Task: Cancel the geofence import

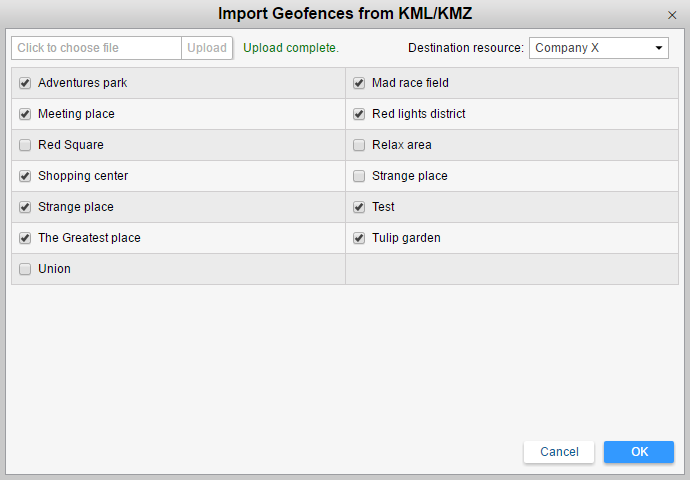Action: tap(559, 452)
